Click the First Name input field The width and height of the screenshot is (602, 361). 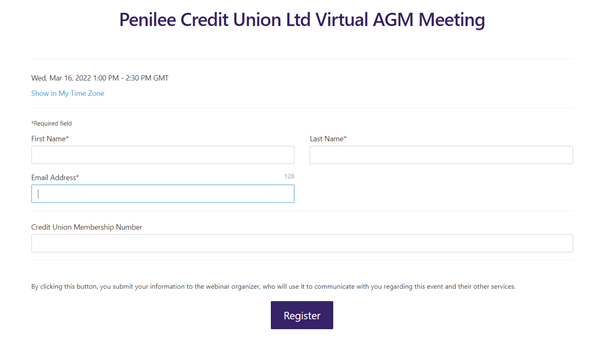coord(163,155)
